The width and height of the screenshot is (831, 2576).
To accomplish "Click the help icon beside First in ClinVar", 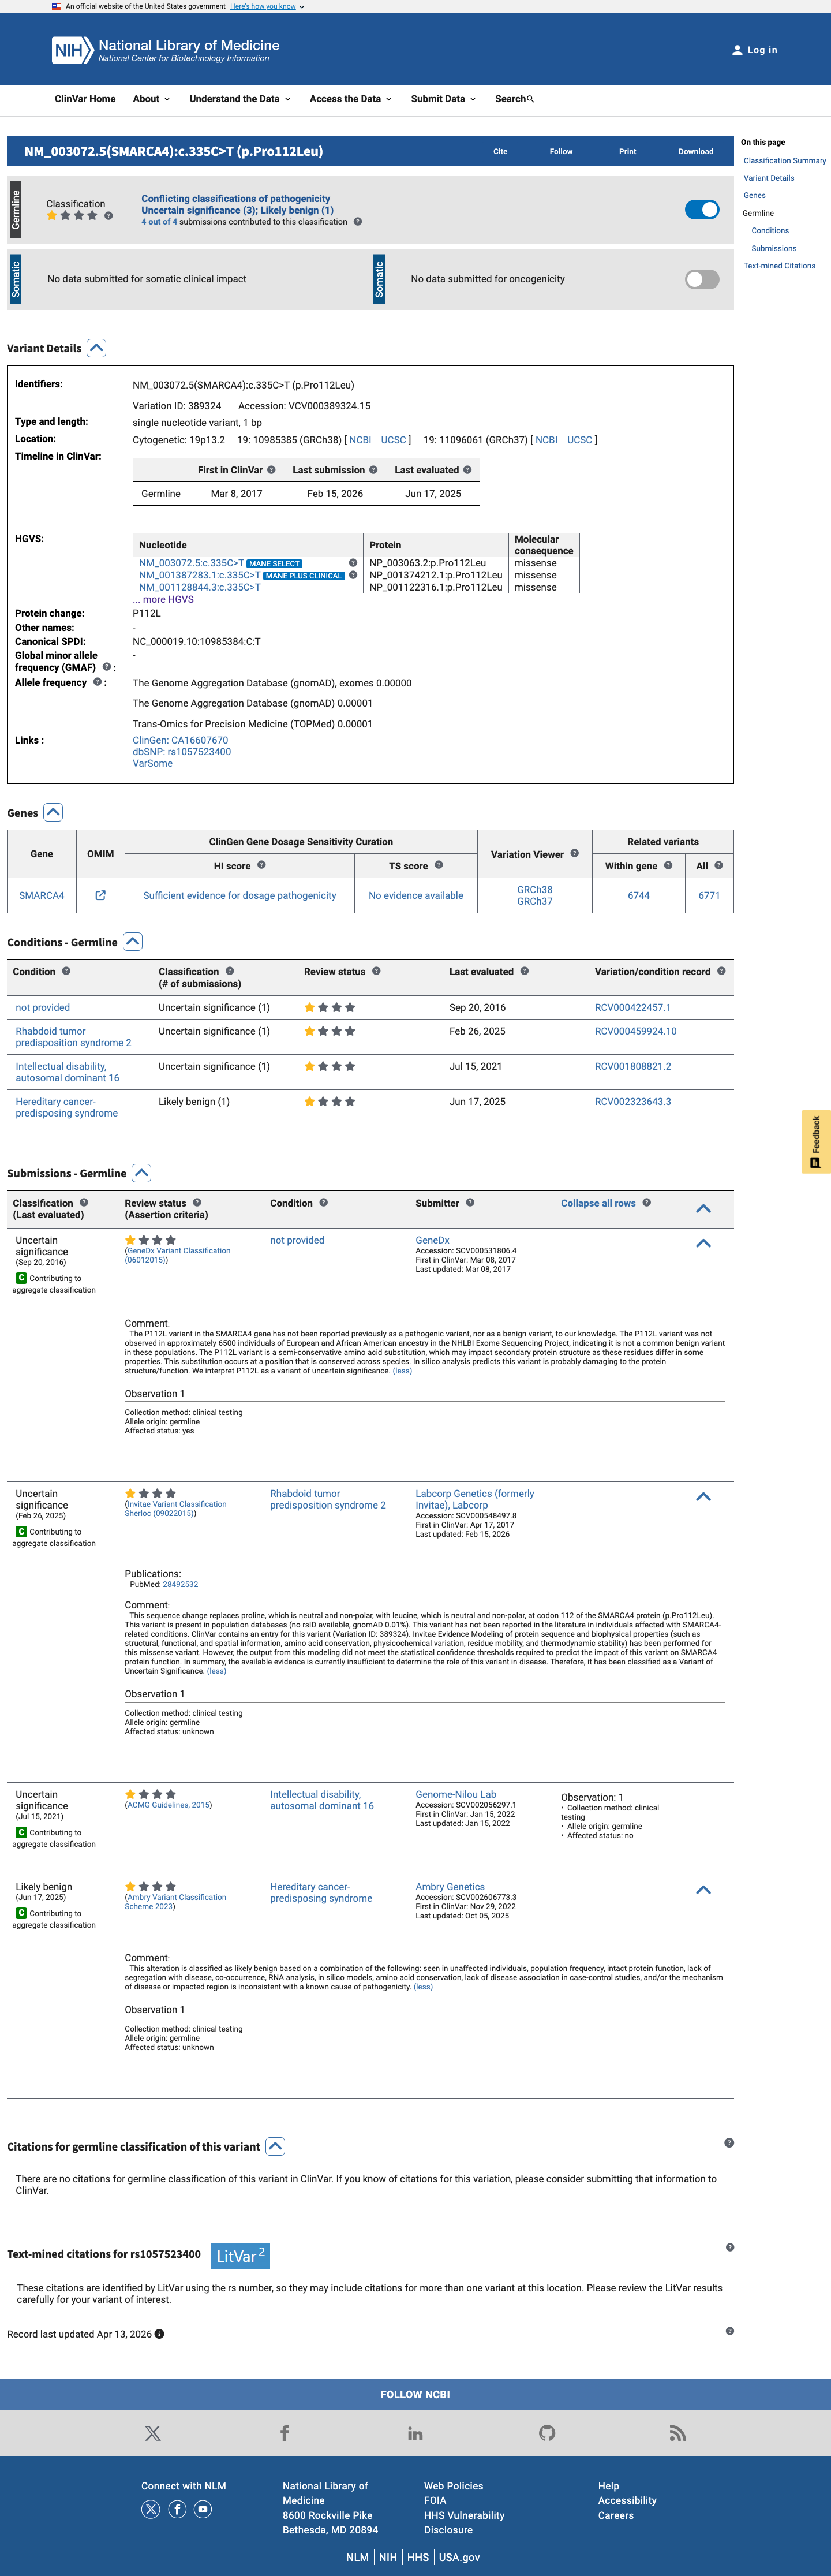I will tap(271, 470).
